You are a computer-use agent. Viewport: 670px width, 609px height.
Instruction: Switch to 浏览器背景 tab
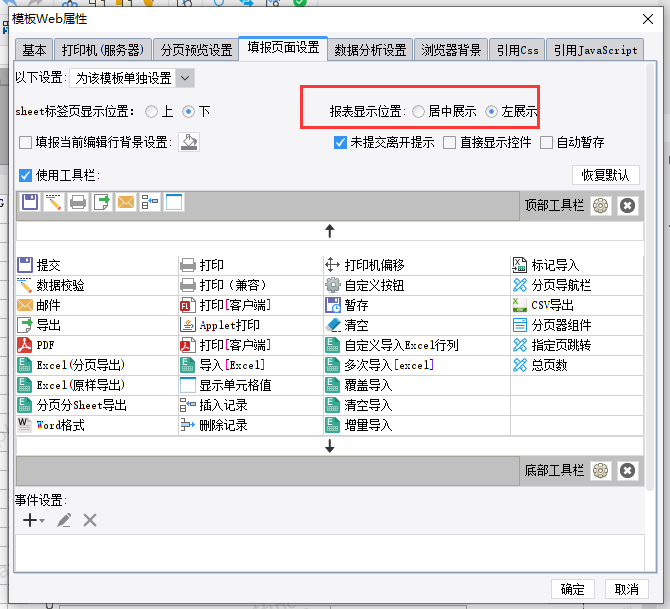click(451, 50)
